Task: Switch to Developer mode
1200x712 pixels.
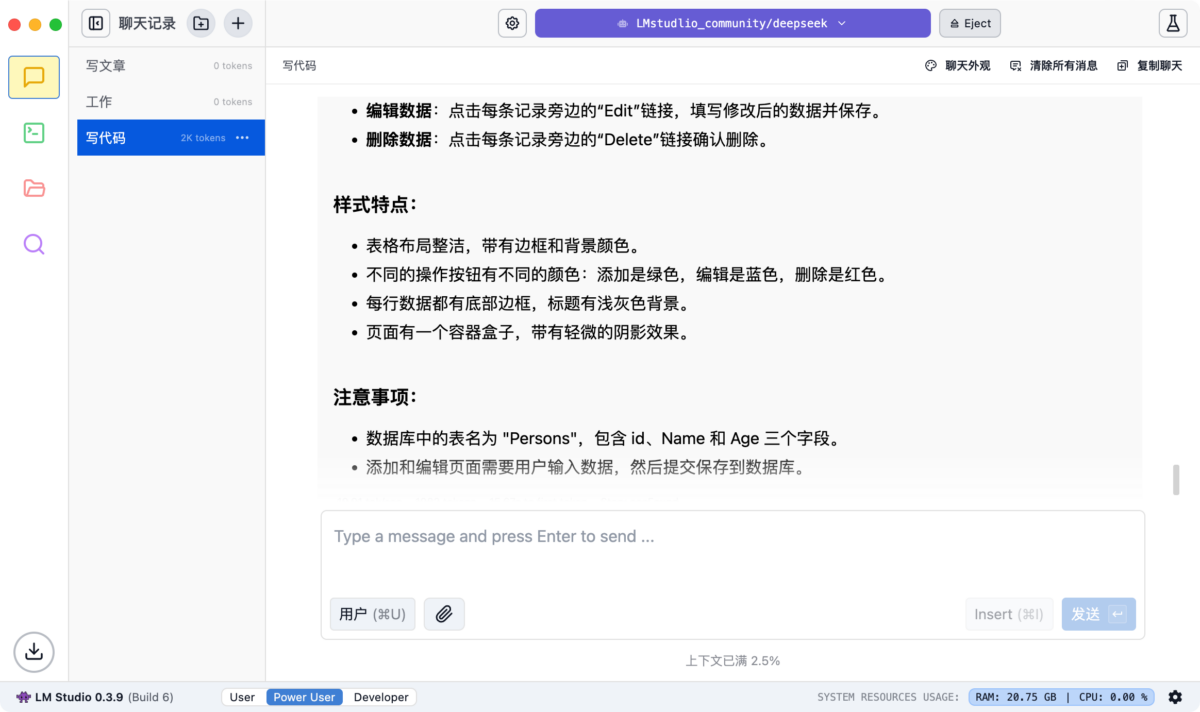Action: [x=381, y=697]
